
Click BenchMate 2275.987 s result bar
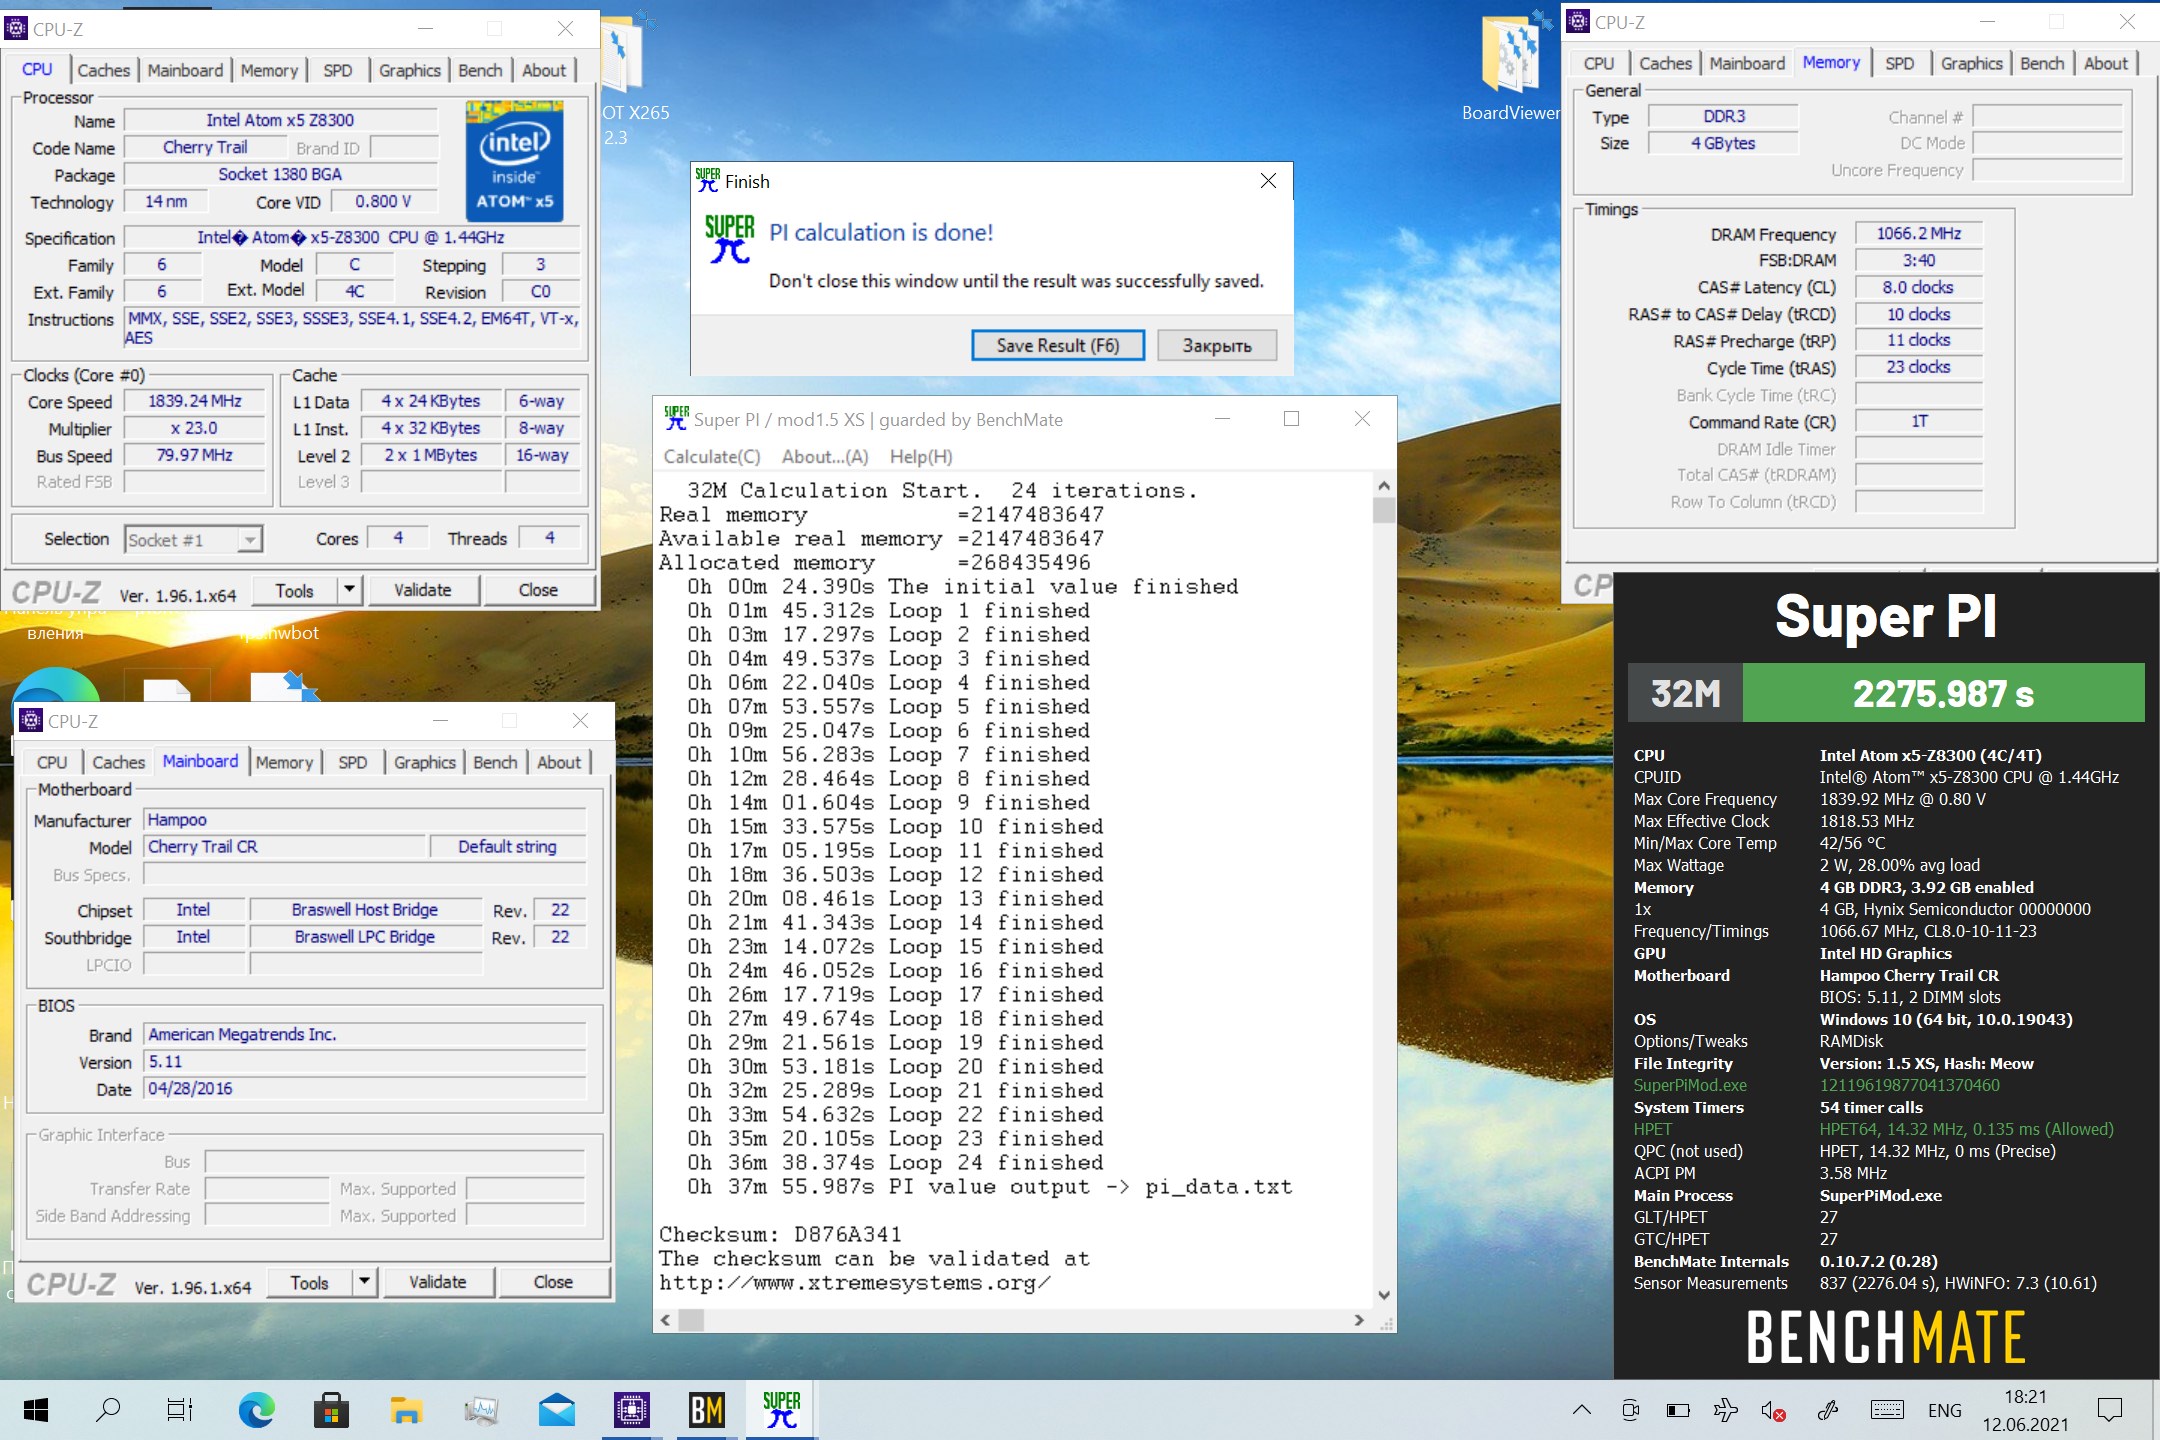[1943, 693]
